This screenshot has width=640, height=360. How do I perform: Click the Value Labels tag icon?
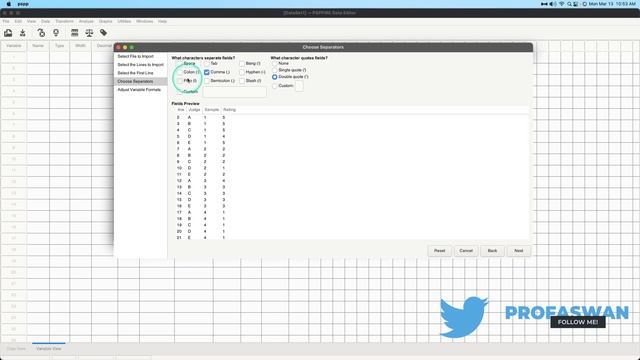pos(104,33)
